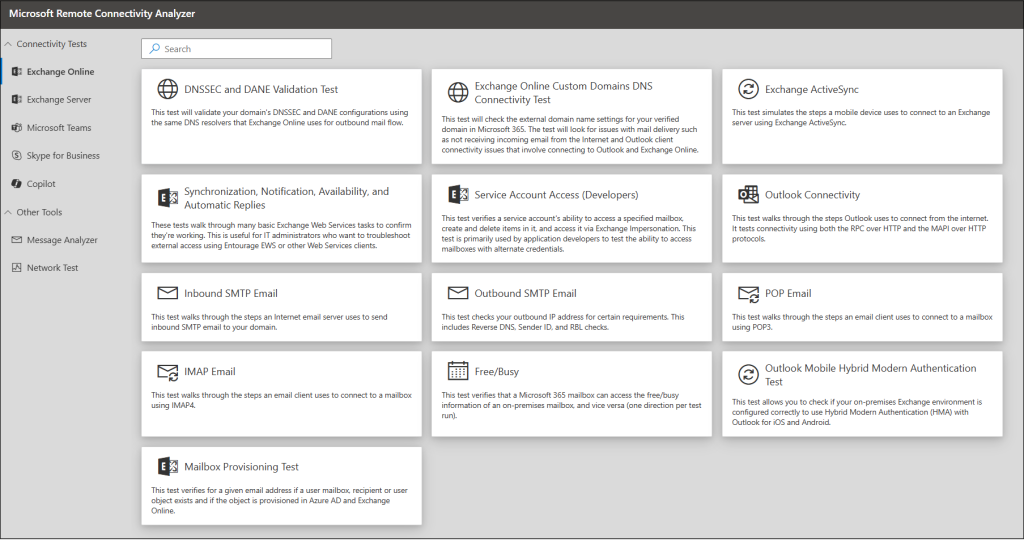This screenshot has height=540, width=1024.
Task: Open Service Account Access (Developers) test
Action: coord(556,195)
